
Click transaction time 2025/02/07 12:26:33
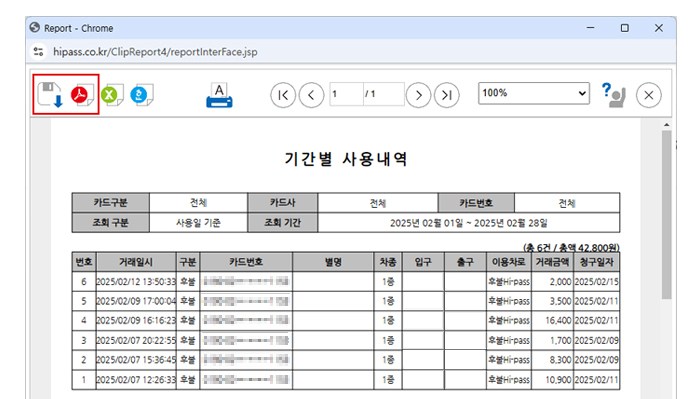[136, 379]
